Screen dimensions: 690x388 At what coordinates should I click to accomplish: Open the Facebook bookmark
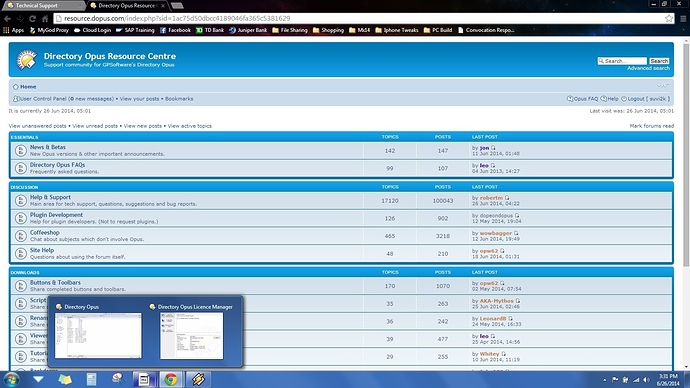click(175, 30)
